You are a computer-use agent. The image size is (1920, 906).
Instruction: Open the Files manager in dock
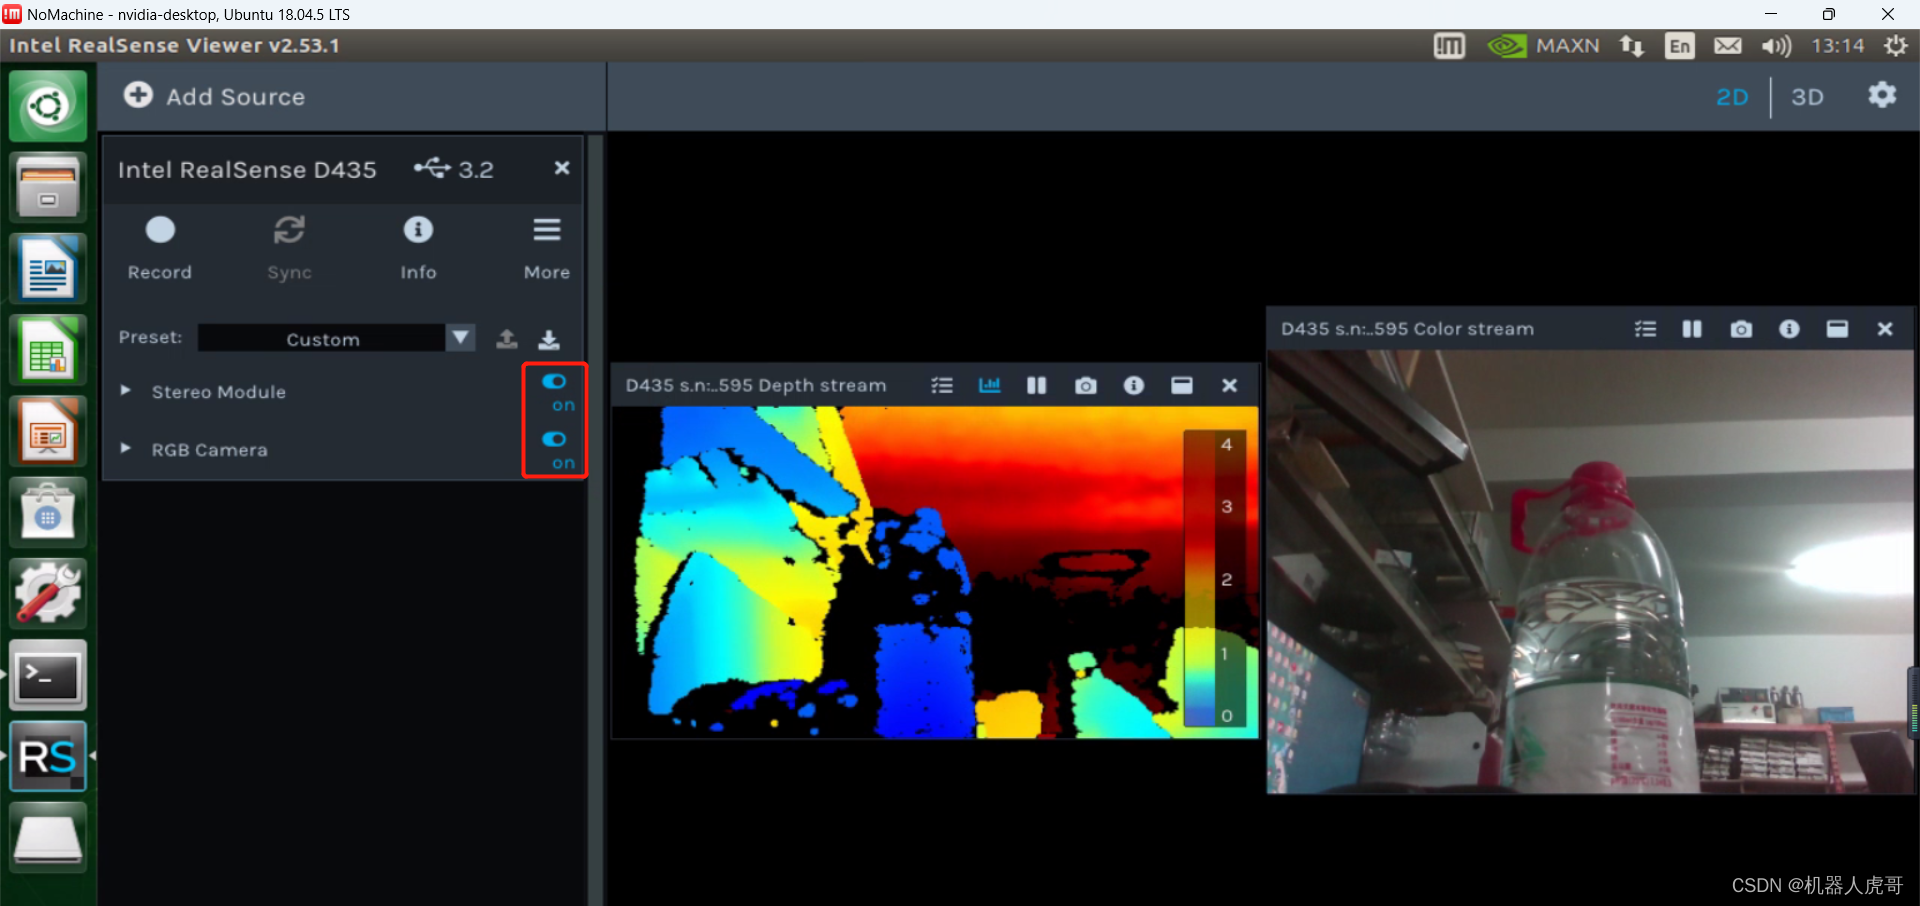pos(48,187)
